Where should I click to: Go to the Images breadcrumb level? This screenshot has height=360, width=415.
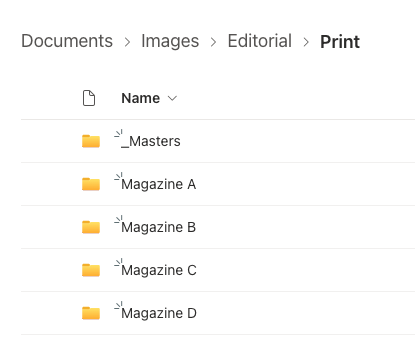170,41
